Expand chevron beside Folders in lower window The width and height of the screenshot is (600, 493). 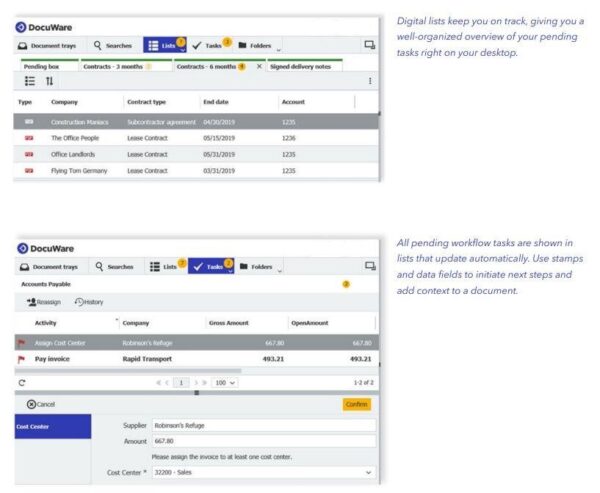tap(280, 271)
